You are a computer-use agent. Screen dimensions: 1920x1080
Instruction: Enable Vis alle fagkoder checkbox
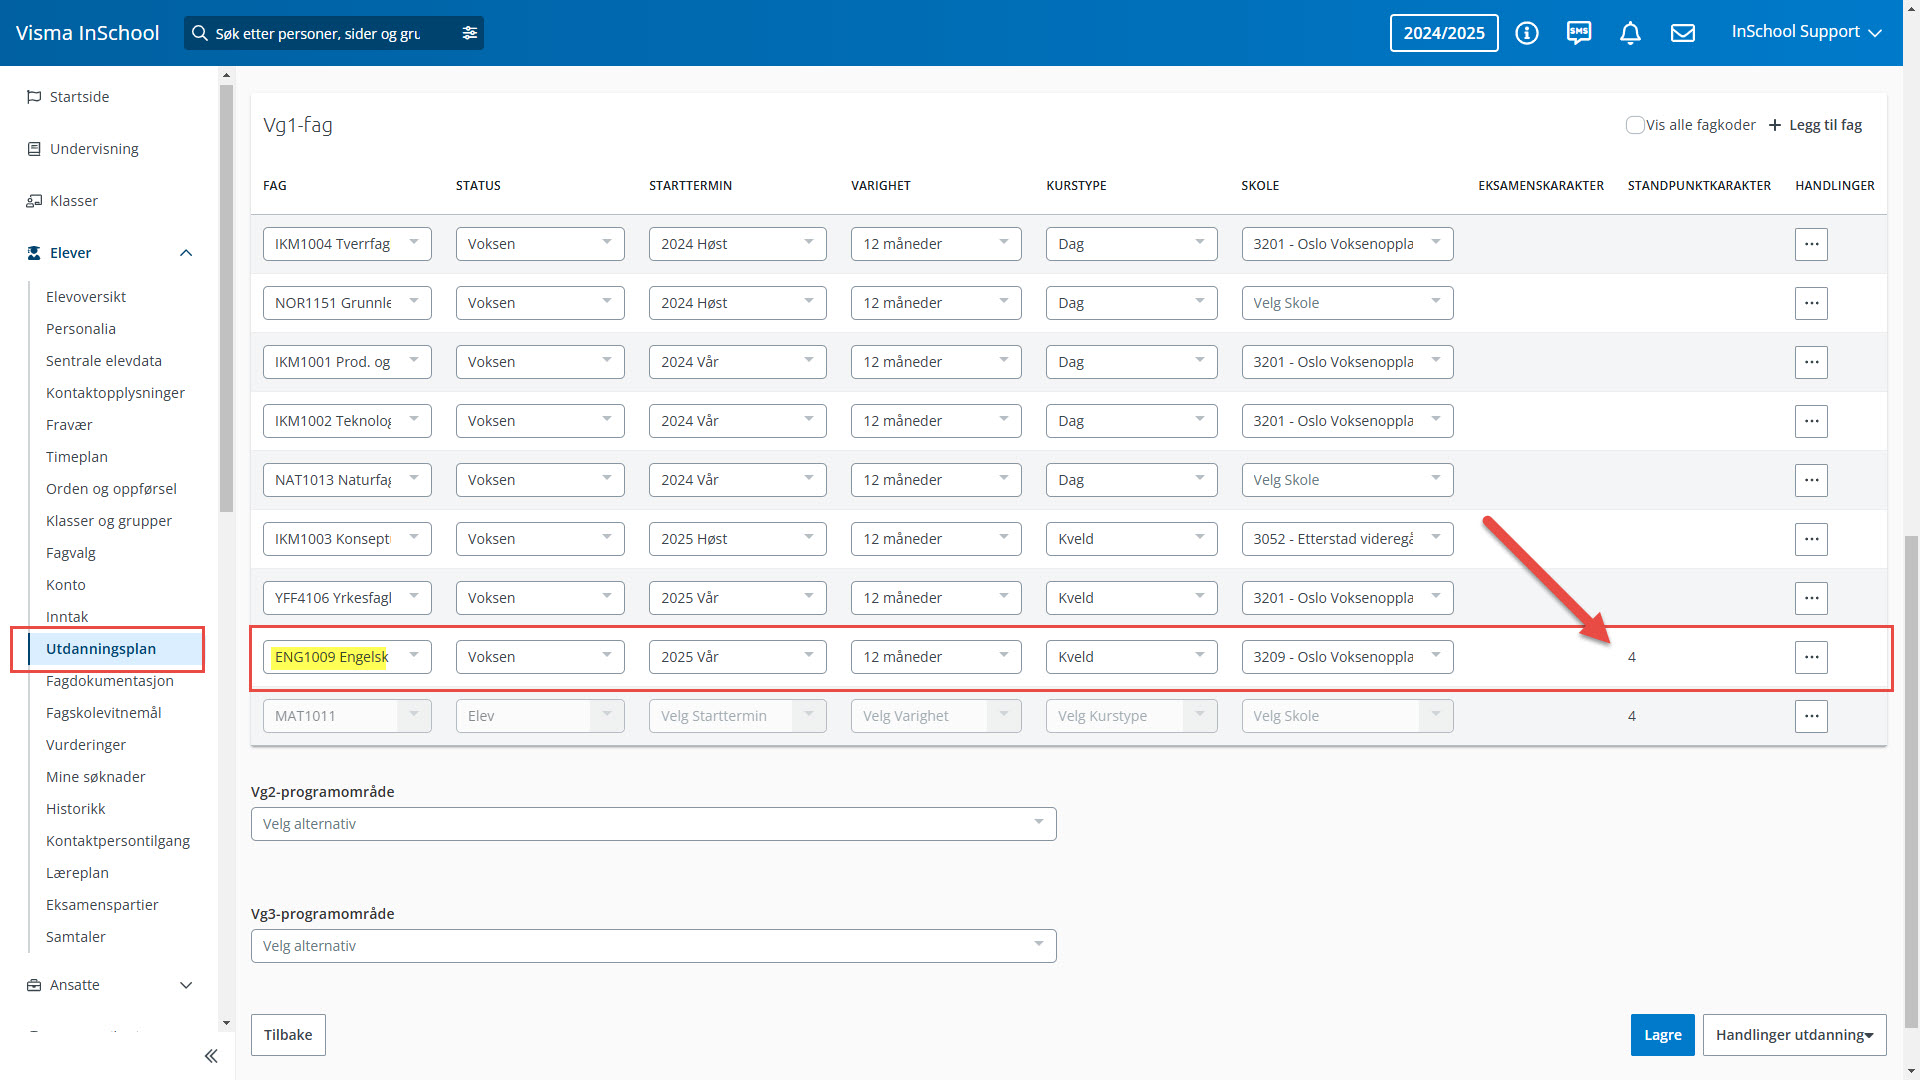coord(1635,125)
